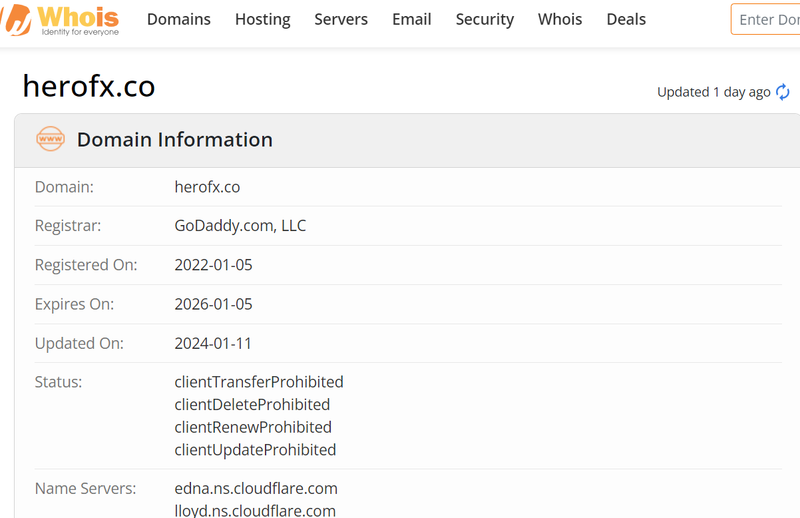
Task: Open the Email menu
Action: (412, 19)
